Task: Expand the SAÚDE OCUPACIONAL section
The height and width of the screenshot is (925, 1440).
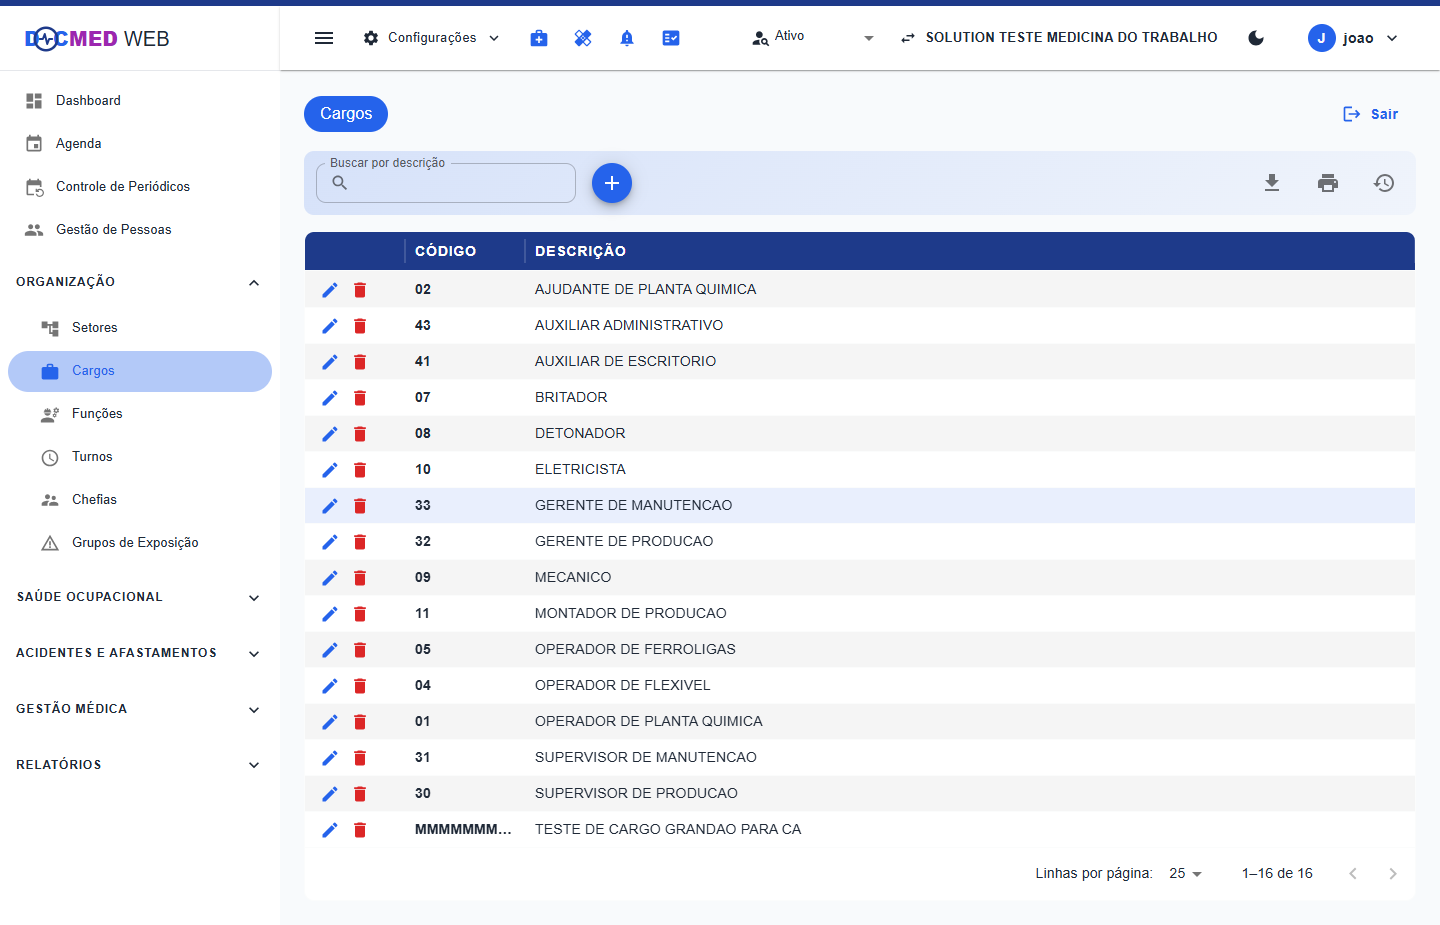Action: tap(140, 597)
